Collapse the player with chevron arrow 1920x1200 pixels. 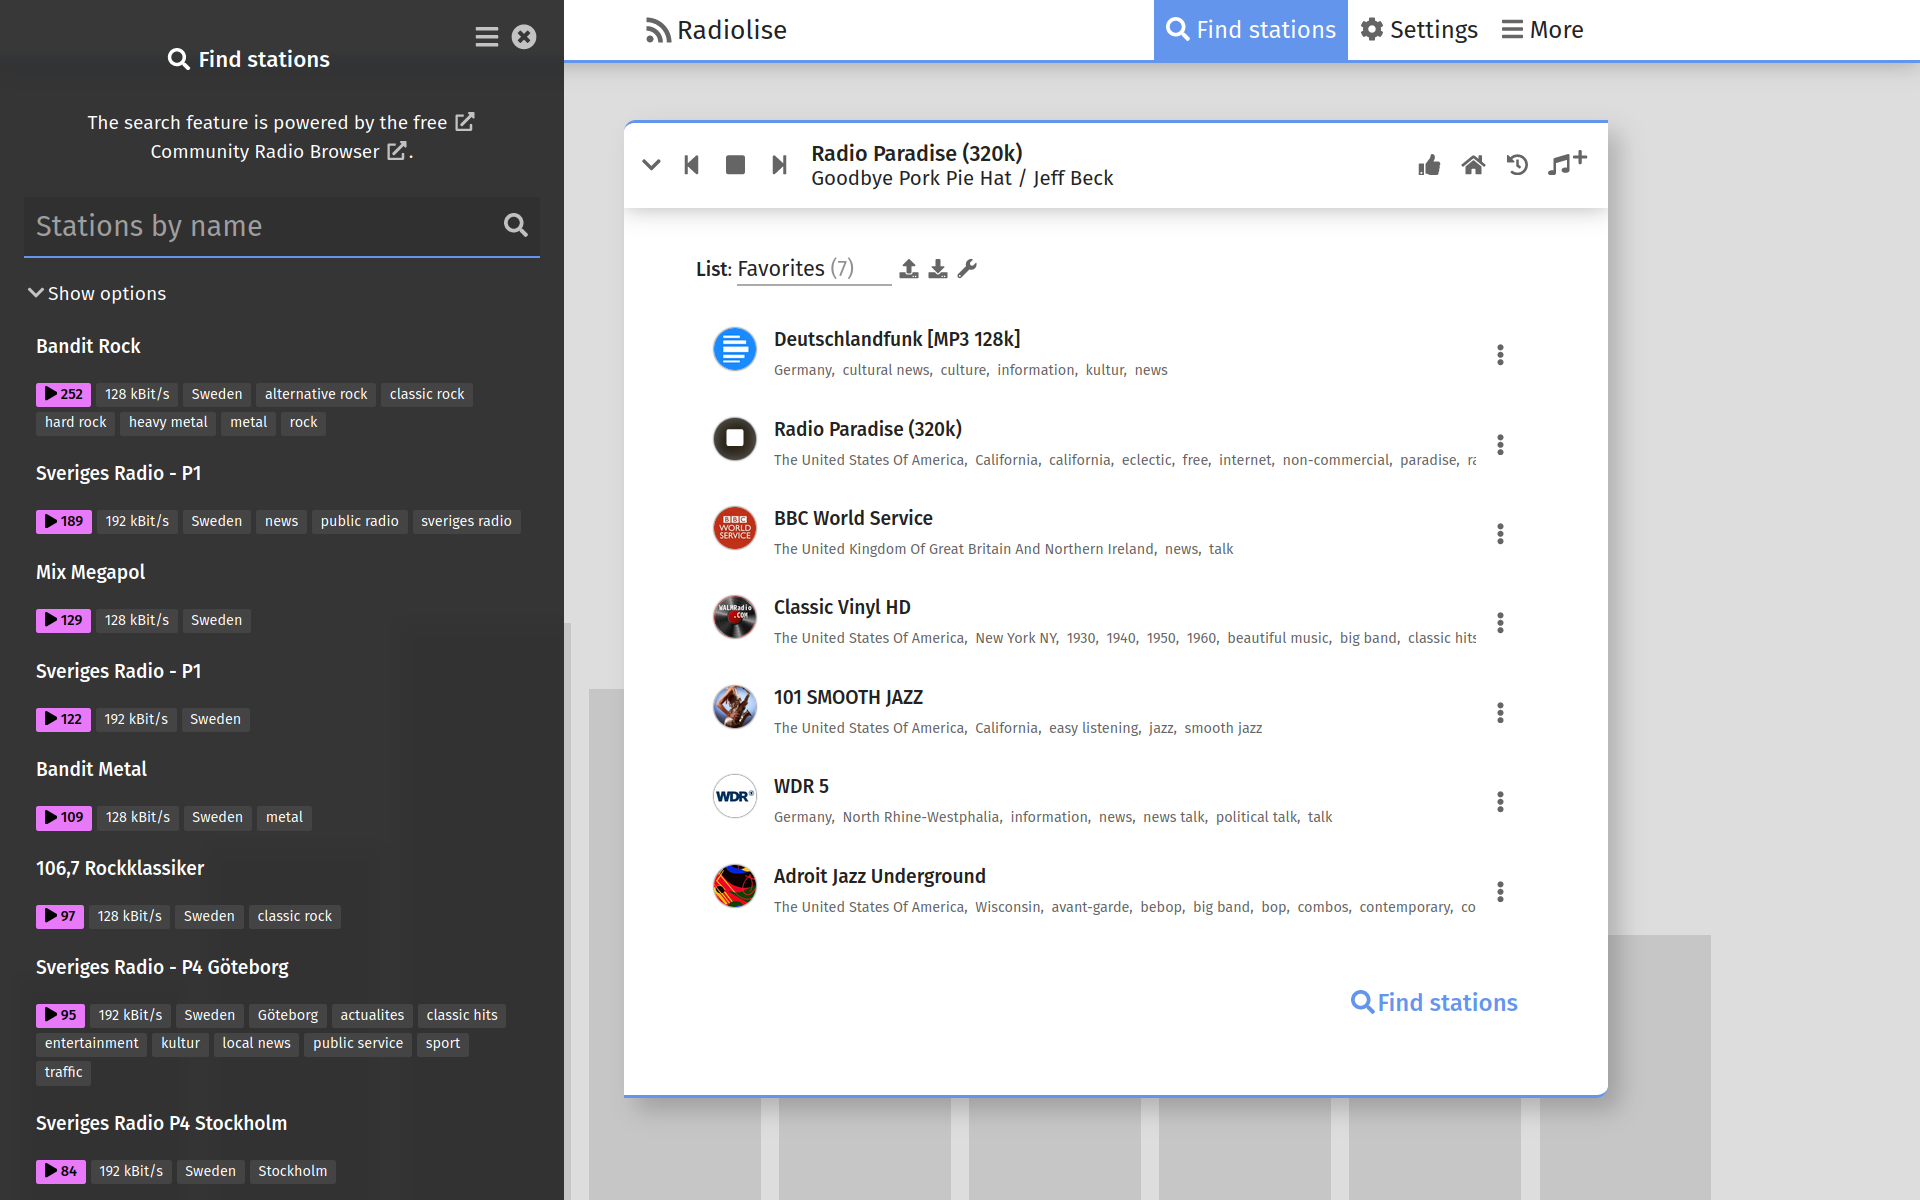[x=651, y=165]
